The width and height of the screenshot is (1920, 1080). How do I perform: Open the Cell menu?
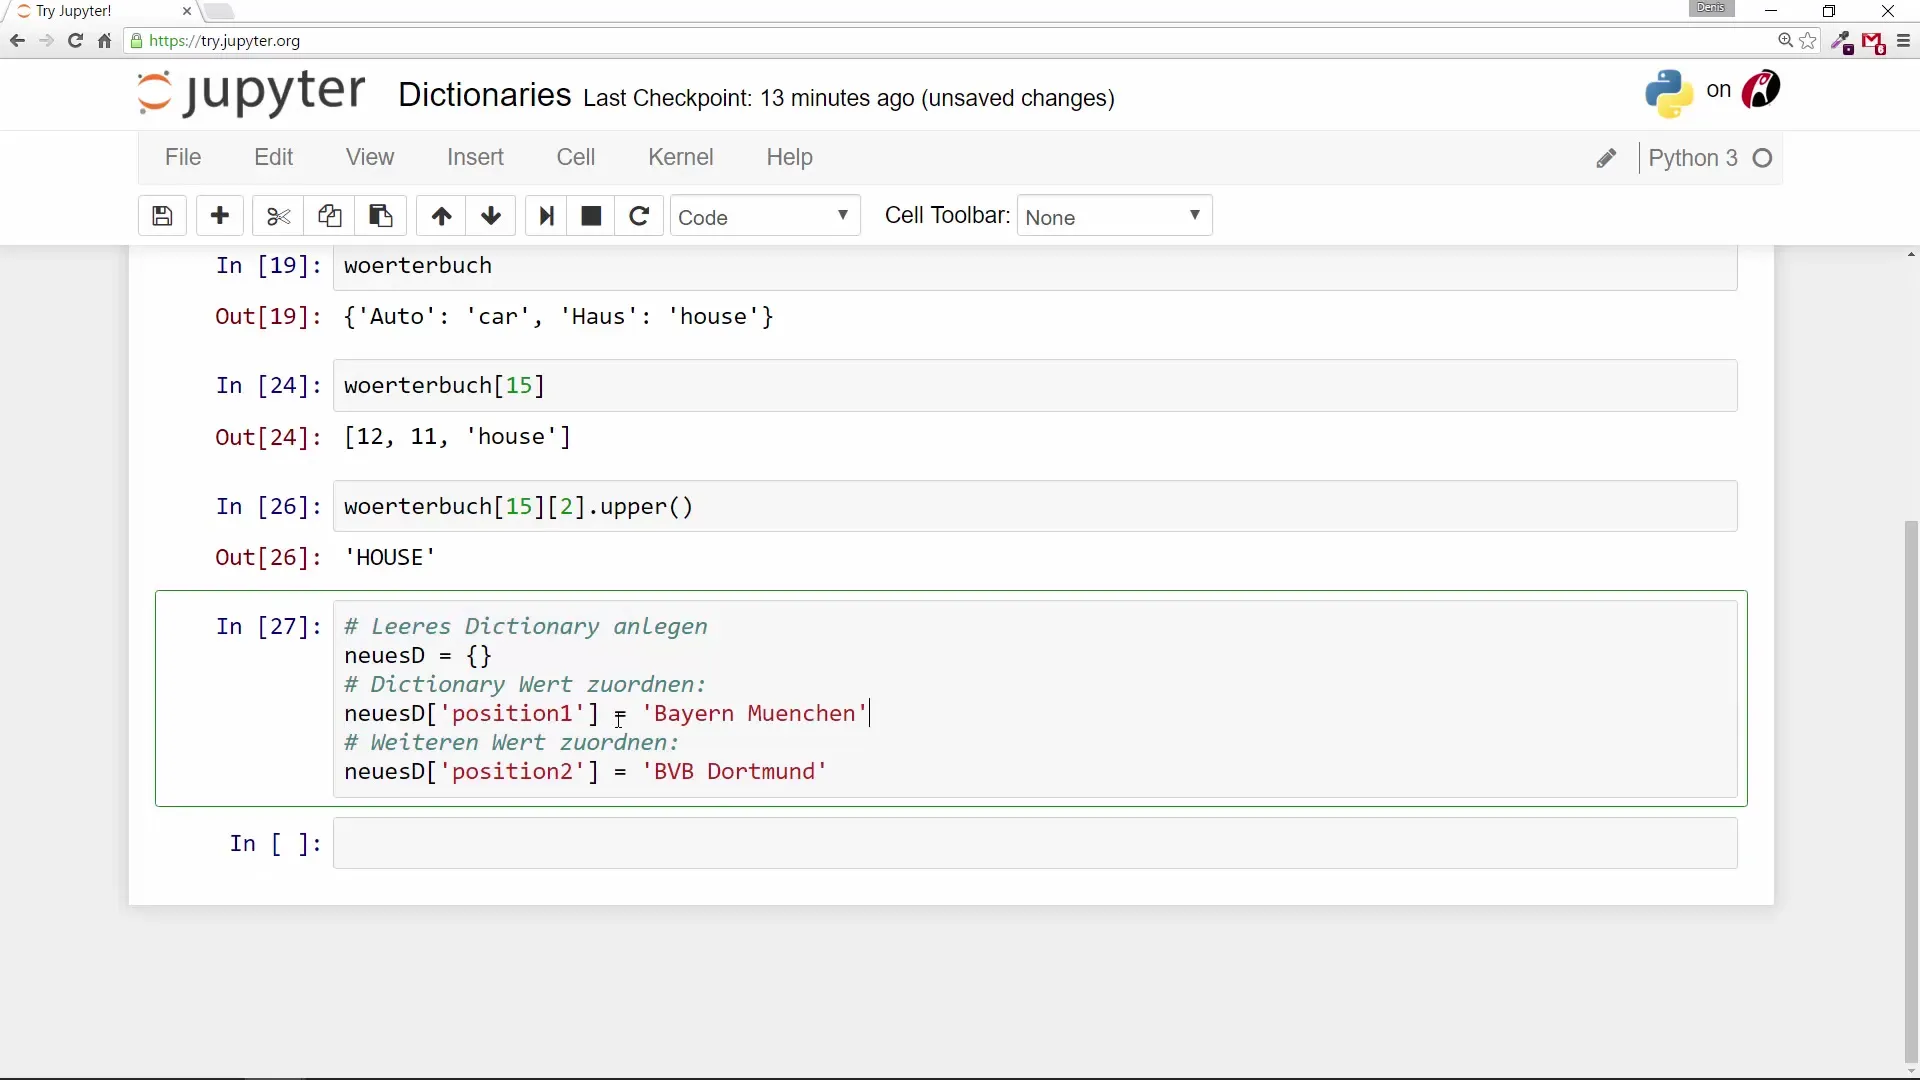[x=576, y=157]
